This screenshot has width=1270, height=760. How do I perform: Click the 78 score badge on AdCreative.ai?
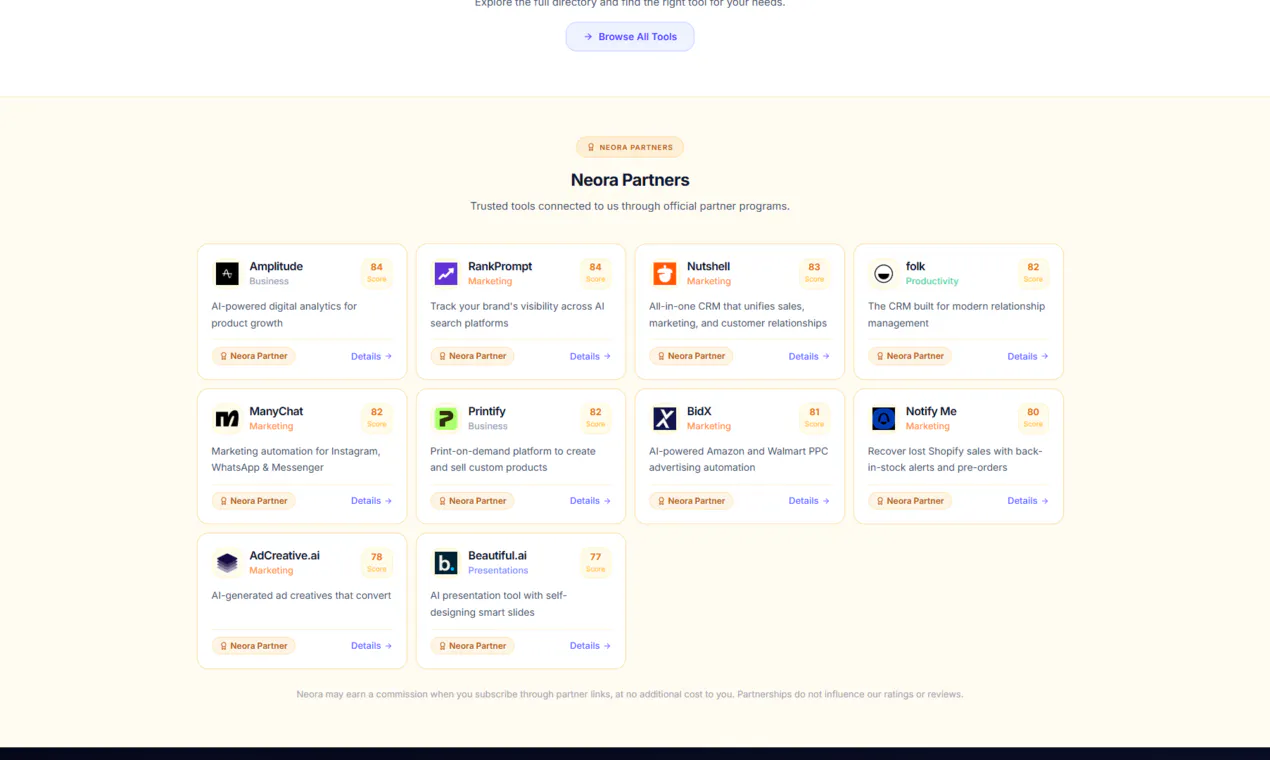[x=377, y=562]
